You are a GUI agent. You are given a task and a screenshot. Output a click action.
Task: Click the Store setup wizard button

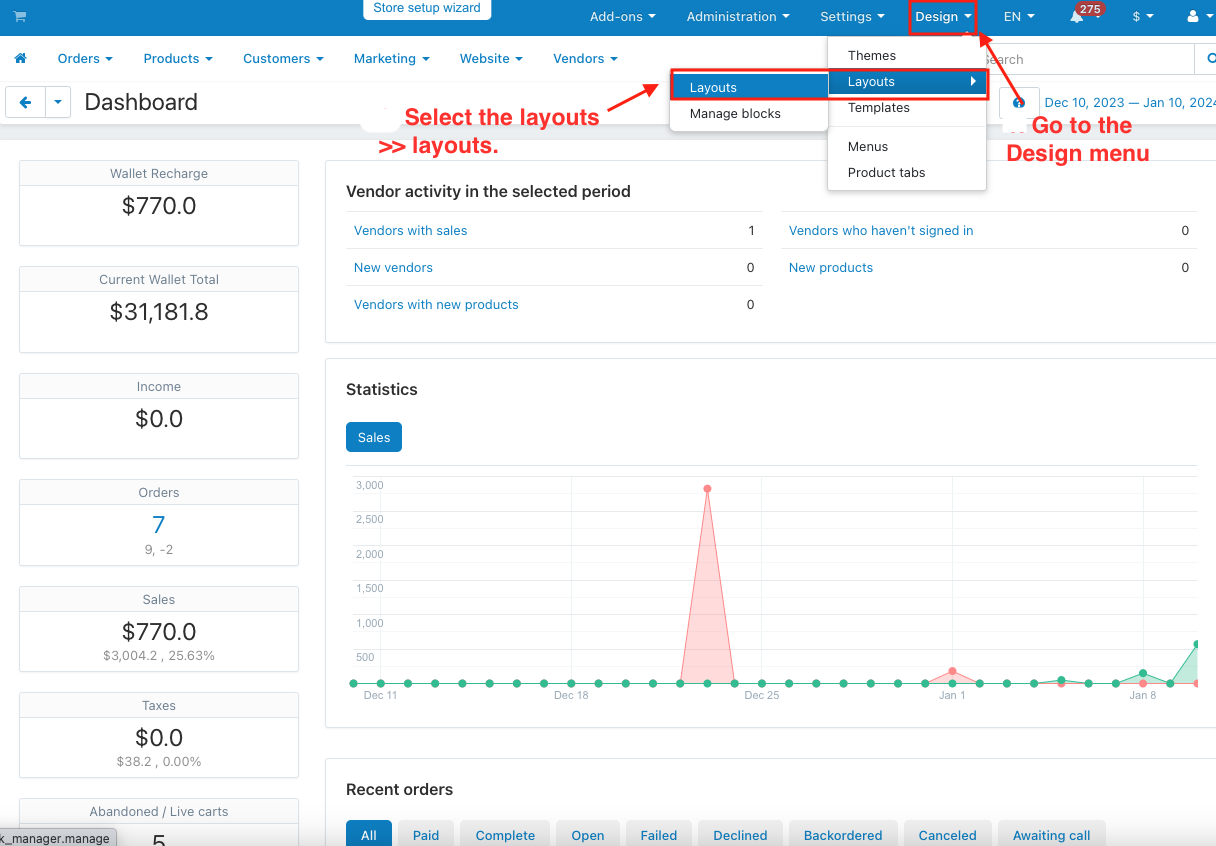click(x=427, y=9)
